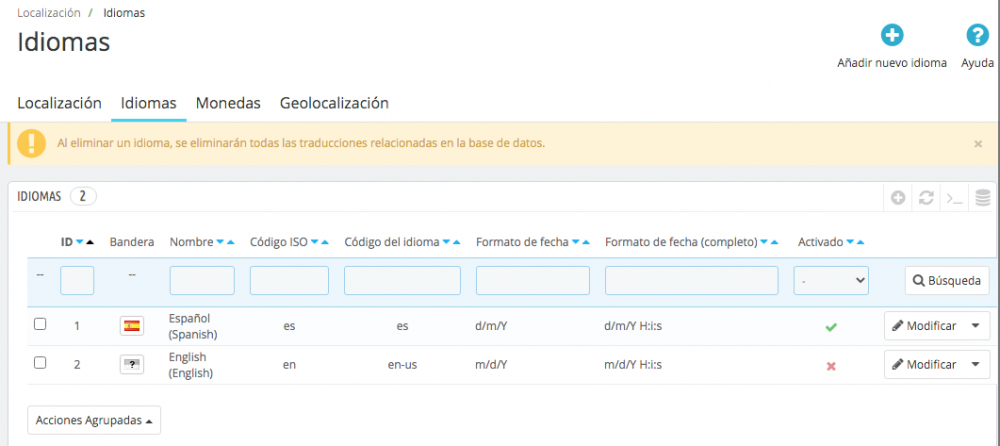This screenshot has height=446, width=1000.
Task: Expand Modificar dropdown for Español
Action: pyautogui.click(x=976, y=326)
